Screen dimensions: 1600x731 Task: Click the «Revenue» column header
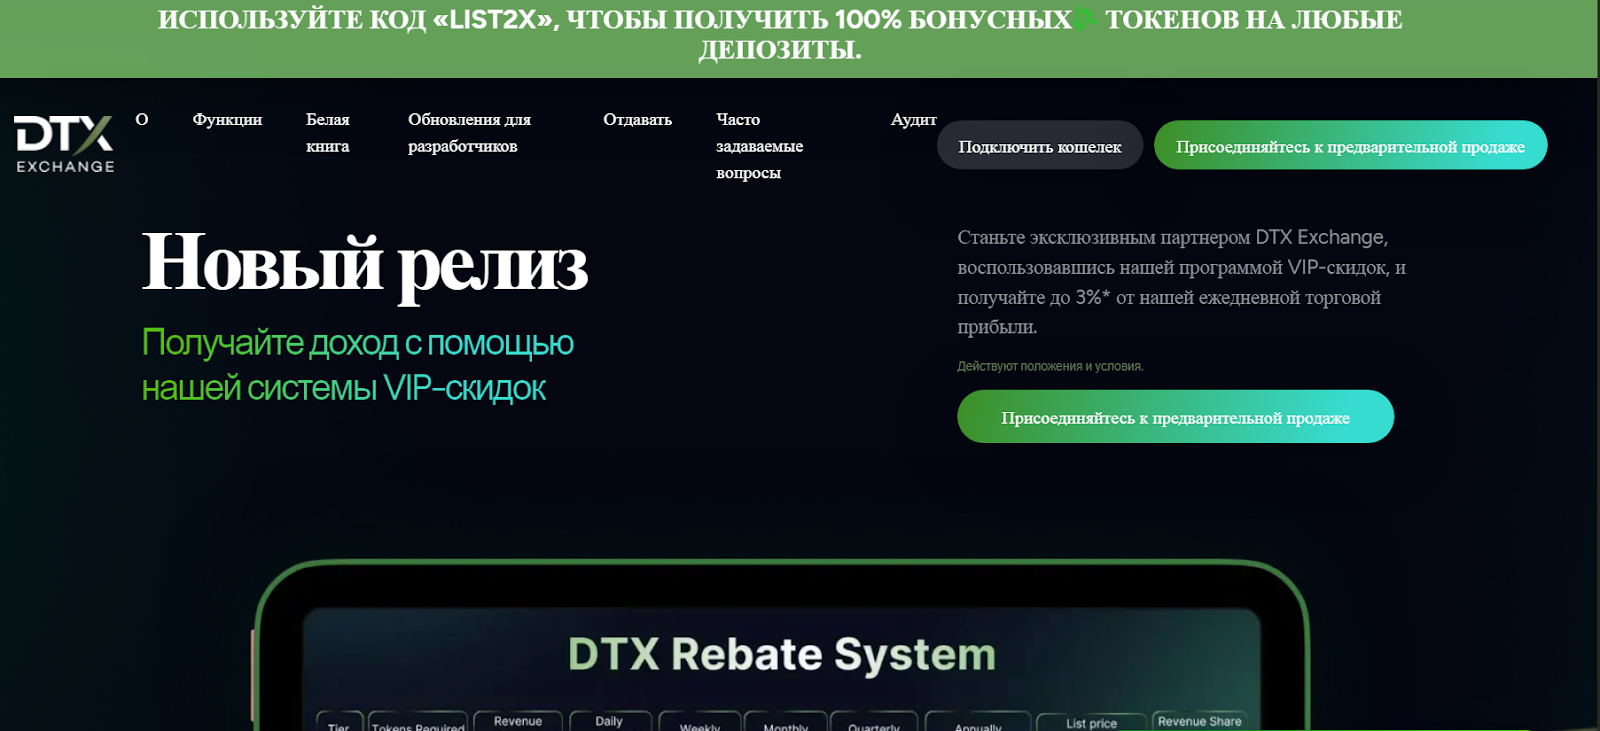pos(517,721)
